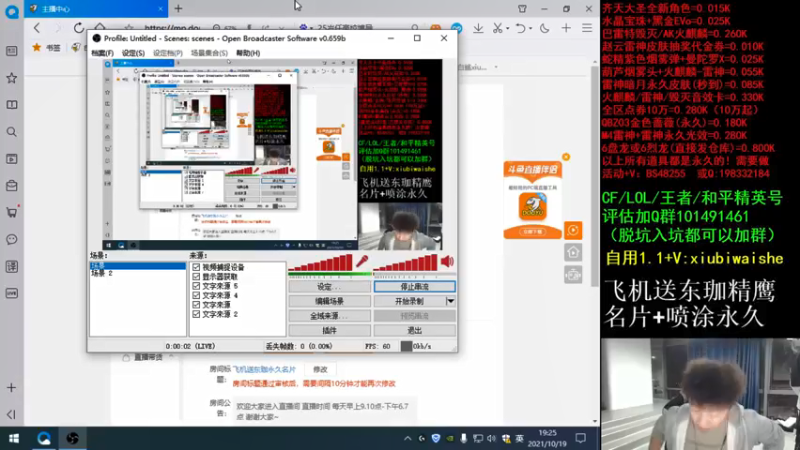Viewport: 800px width, 450px height.
Task: Click the add plus icon in left sidebar
Action: 11,388
